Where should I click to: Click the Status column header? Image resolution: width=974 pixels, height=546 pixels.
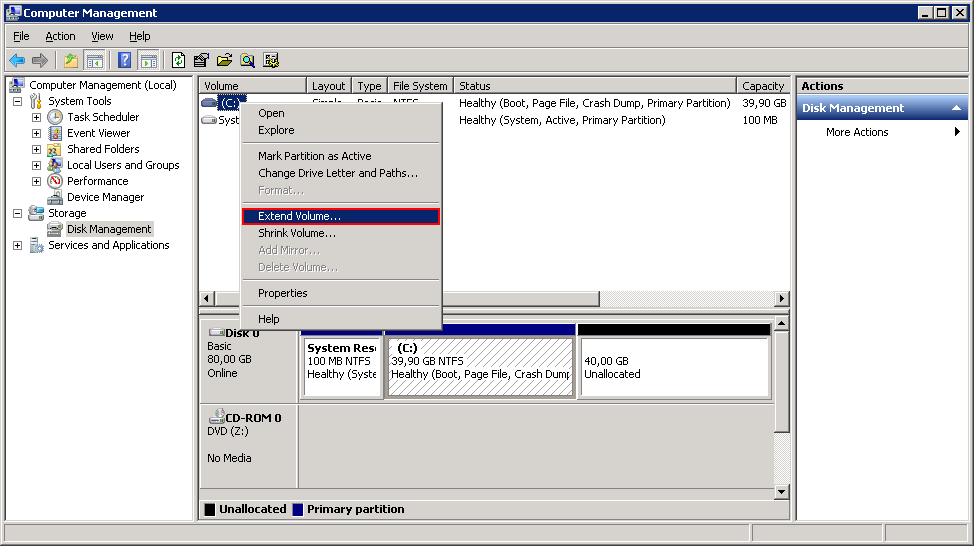coord(595,86)
